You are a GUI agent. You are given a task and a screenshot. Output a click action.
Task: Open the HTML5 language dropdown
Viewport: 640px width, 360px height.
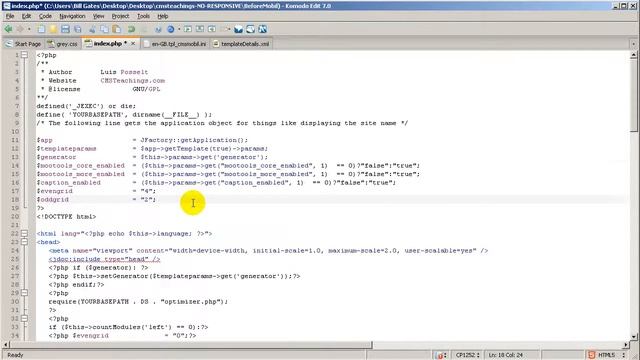click(x=607, y=355)
